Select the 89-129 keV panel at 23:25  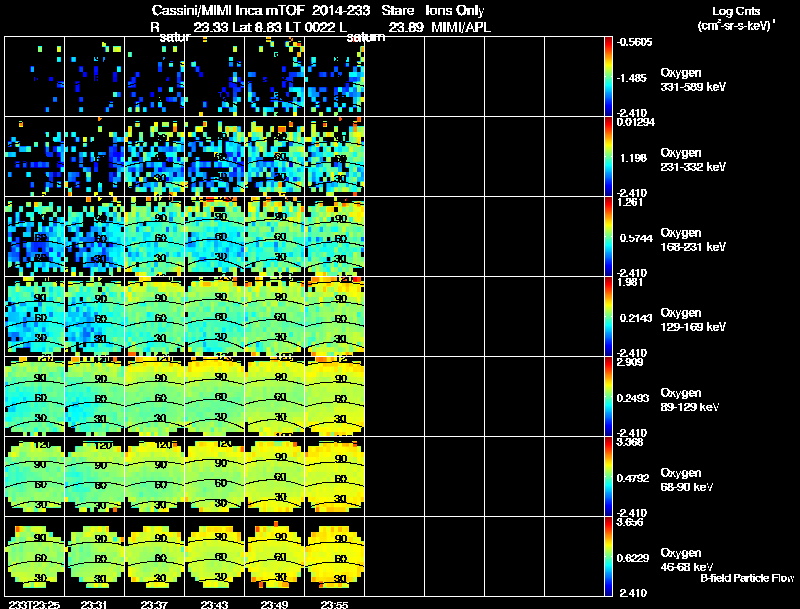35,396
